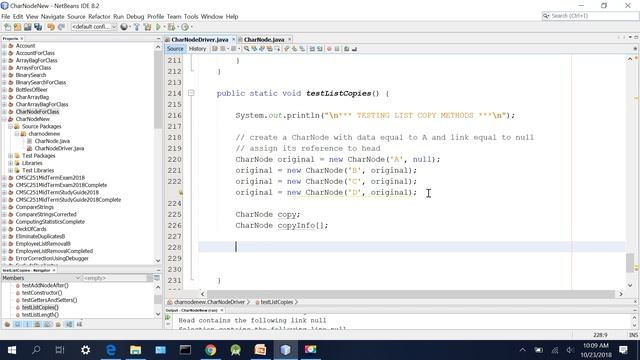Click the Profile Project clock icon
This screenshot has width=640, height=360.
coord(184,27)
